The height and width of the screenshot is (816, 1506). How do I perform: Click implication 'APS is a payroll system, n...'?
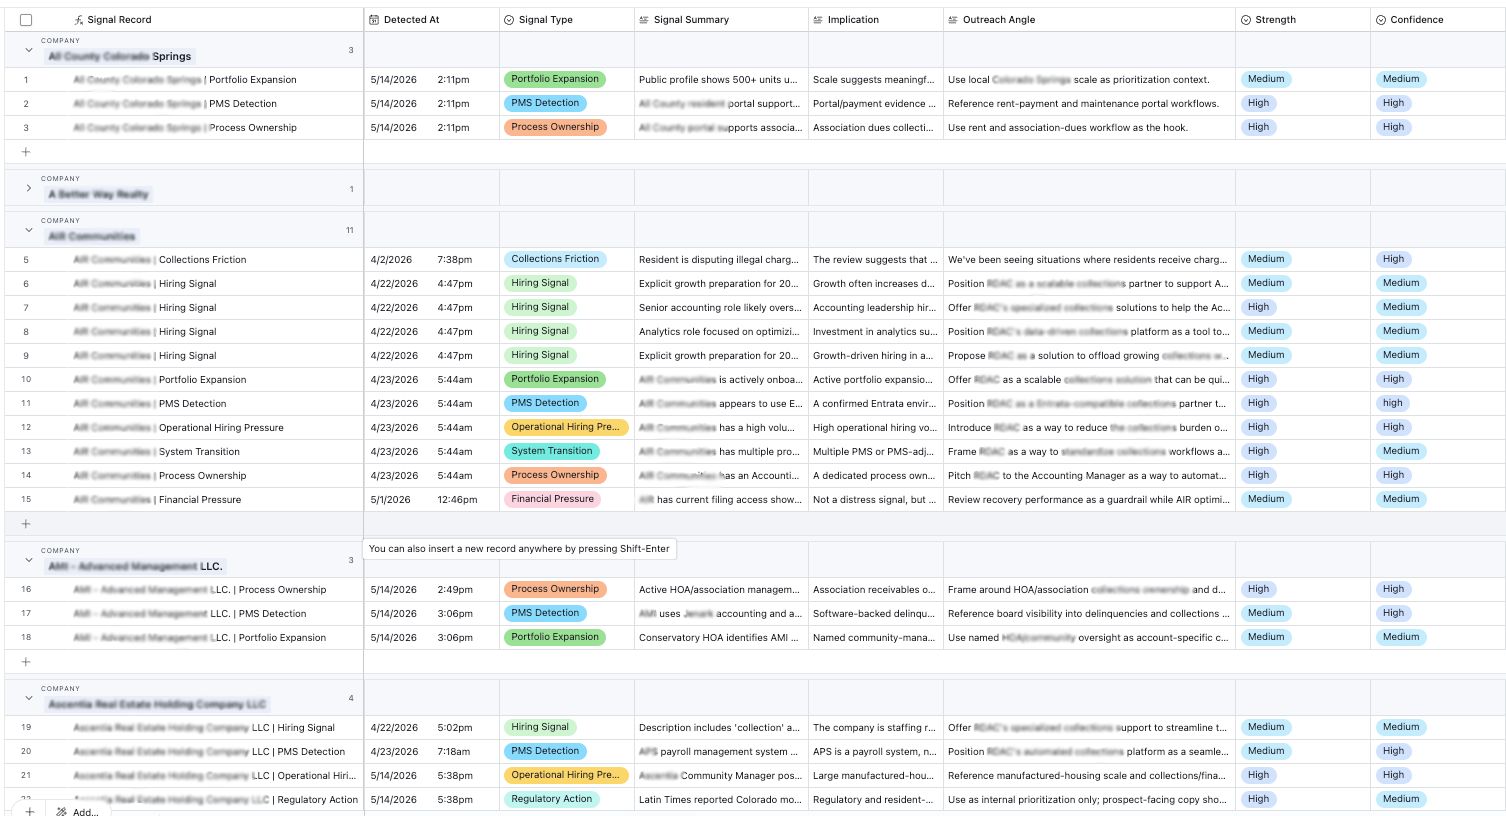tap(874, 752)
